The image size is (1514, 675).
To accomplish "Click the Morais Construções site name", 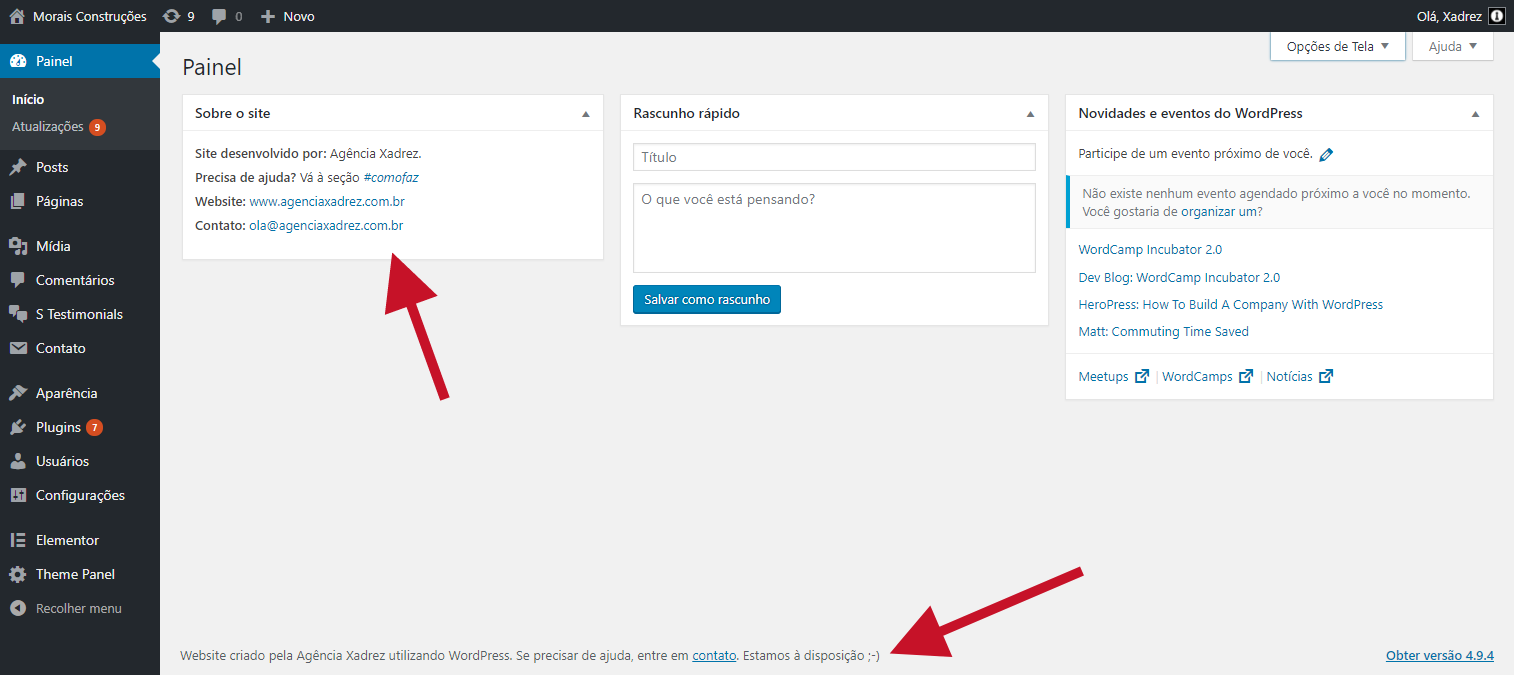I will (x=90, y=16).
